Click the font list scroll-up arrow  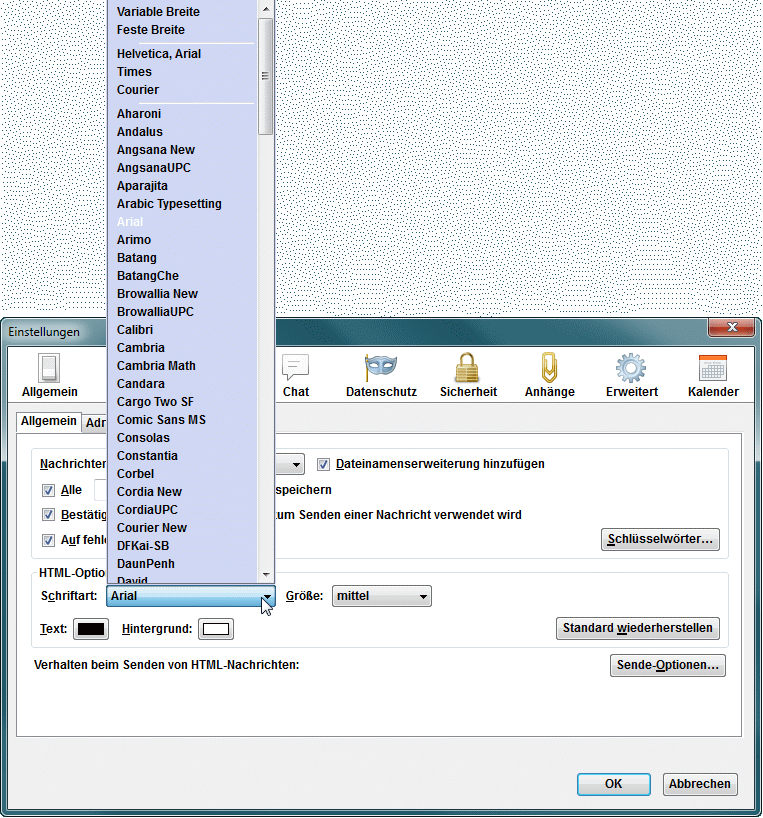(266, 9)
